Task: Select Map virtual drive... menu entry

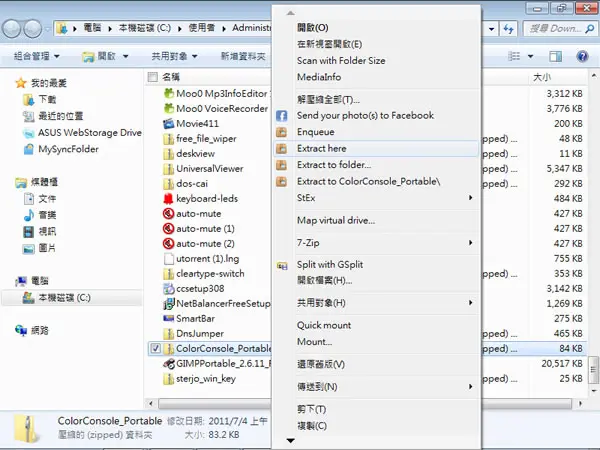Action: 336,220
